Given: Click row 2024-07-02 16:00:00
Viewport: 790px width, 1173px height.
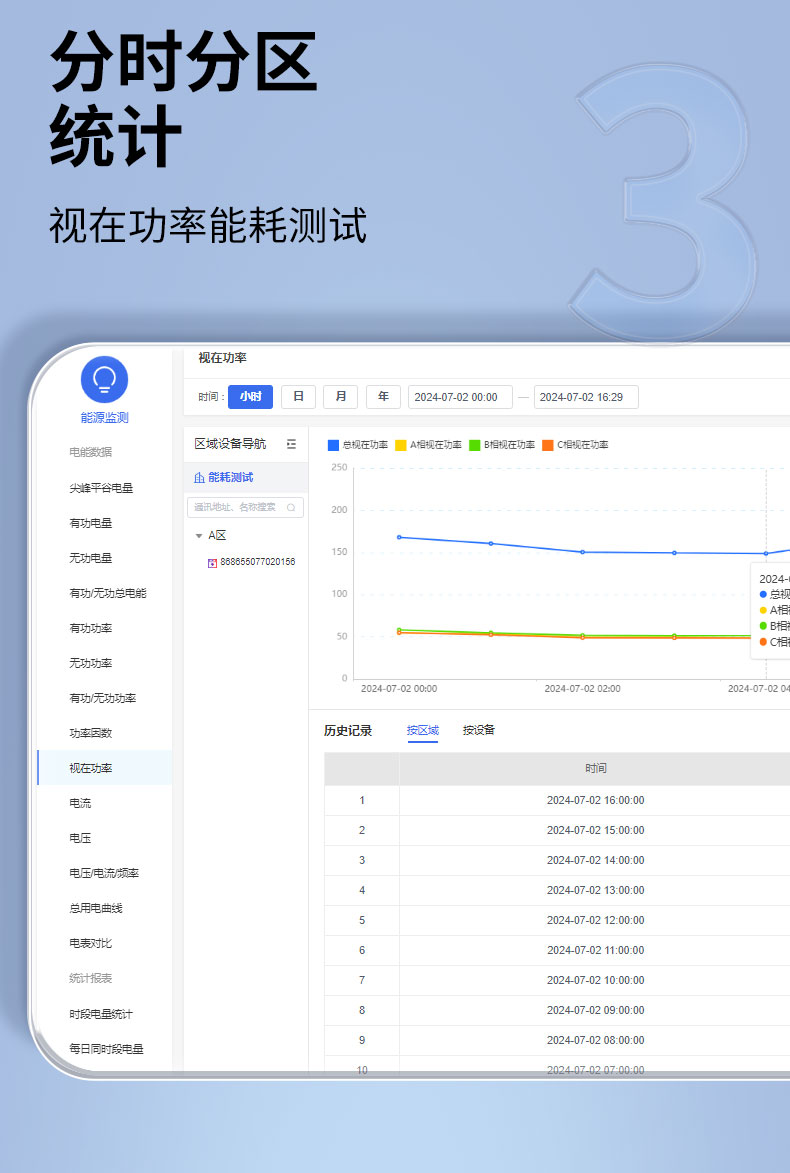Looking at the screenshot, I should click(557, 800).
